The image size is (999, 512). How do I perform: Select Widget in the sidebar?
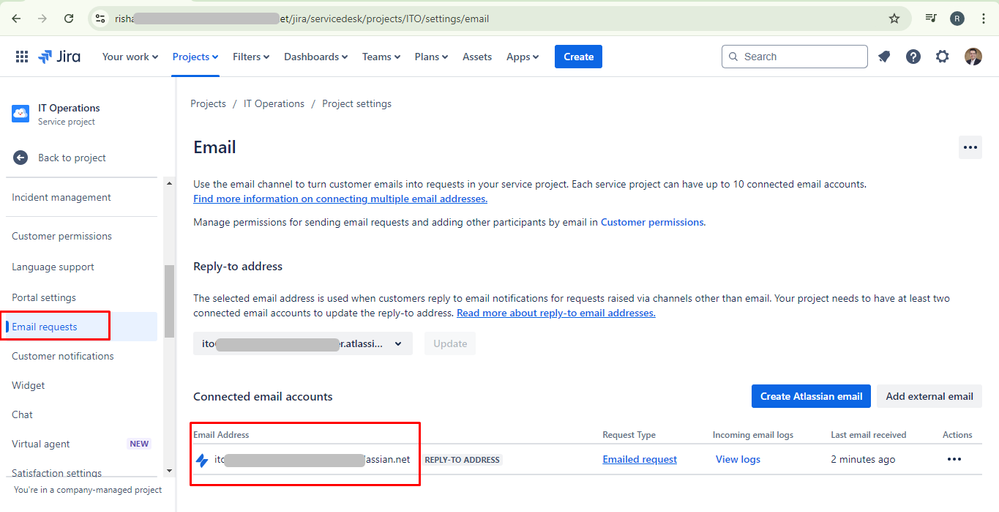[28, 385]
